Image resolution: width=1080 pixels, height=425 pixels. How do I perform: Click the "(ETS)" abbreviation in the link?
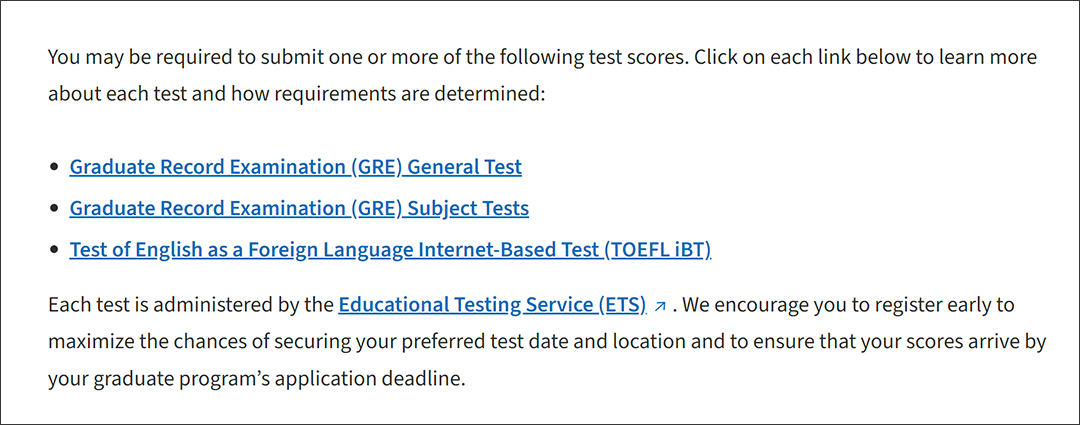pos(621,304)
